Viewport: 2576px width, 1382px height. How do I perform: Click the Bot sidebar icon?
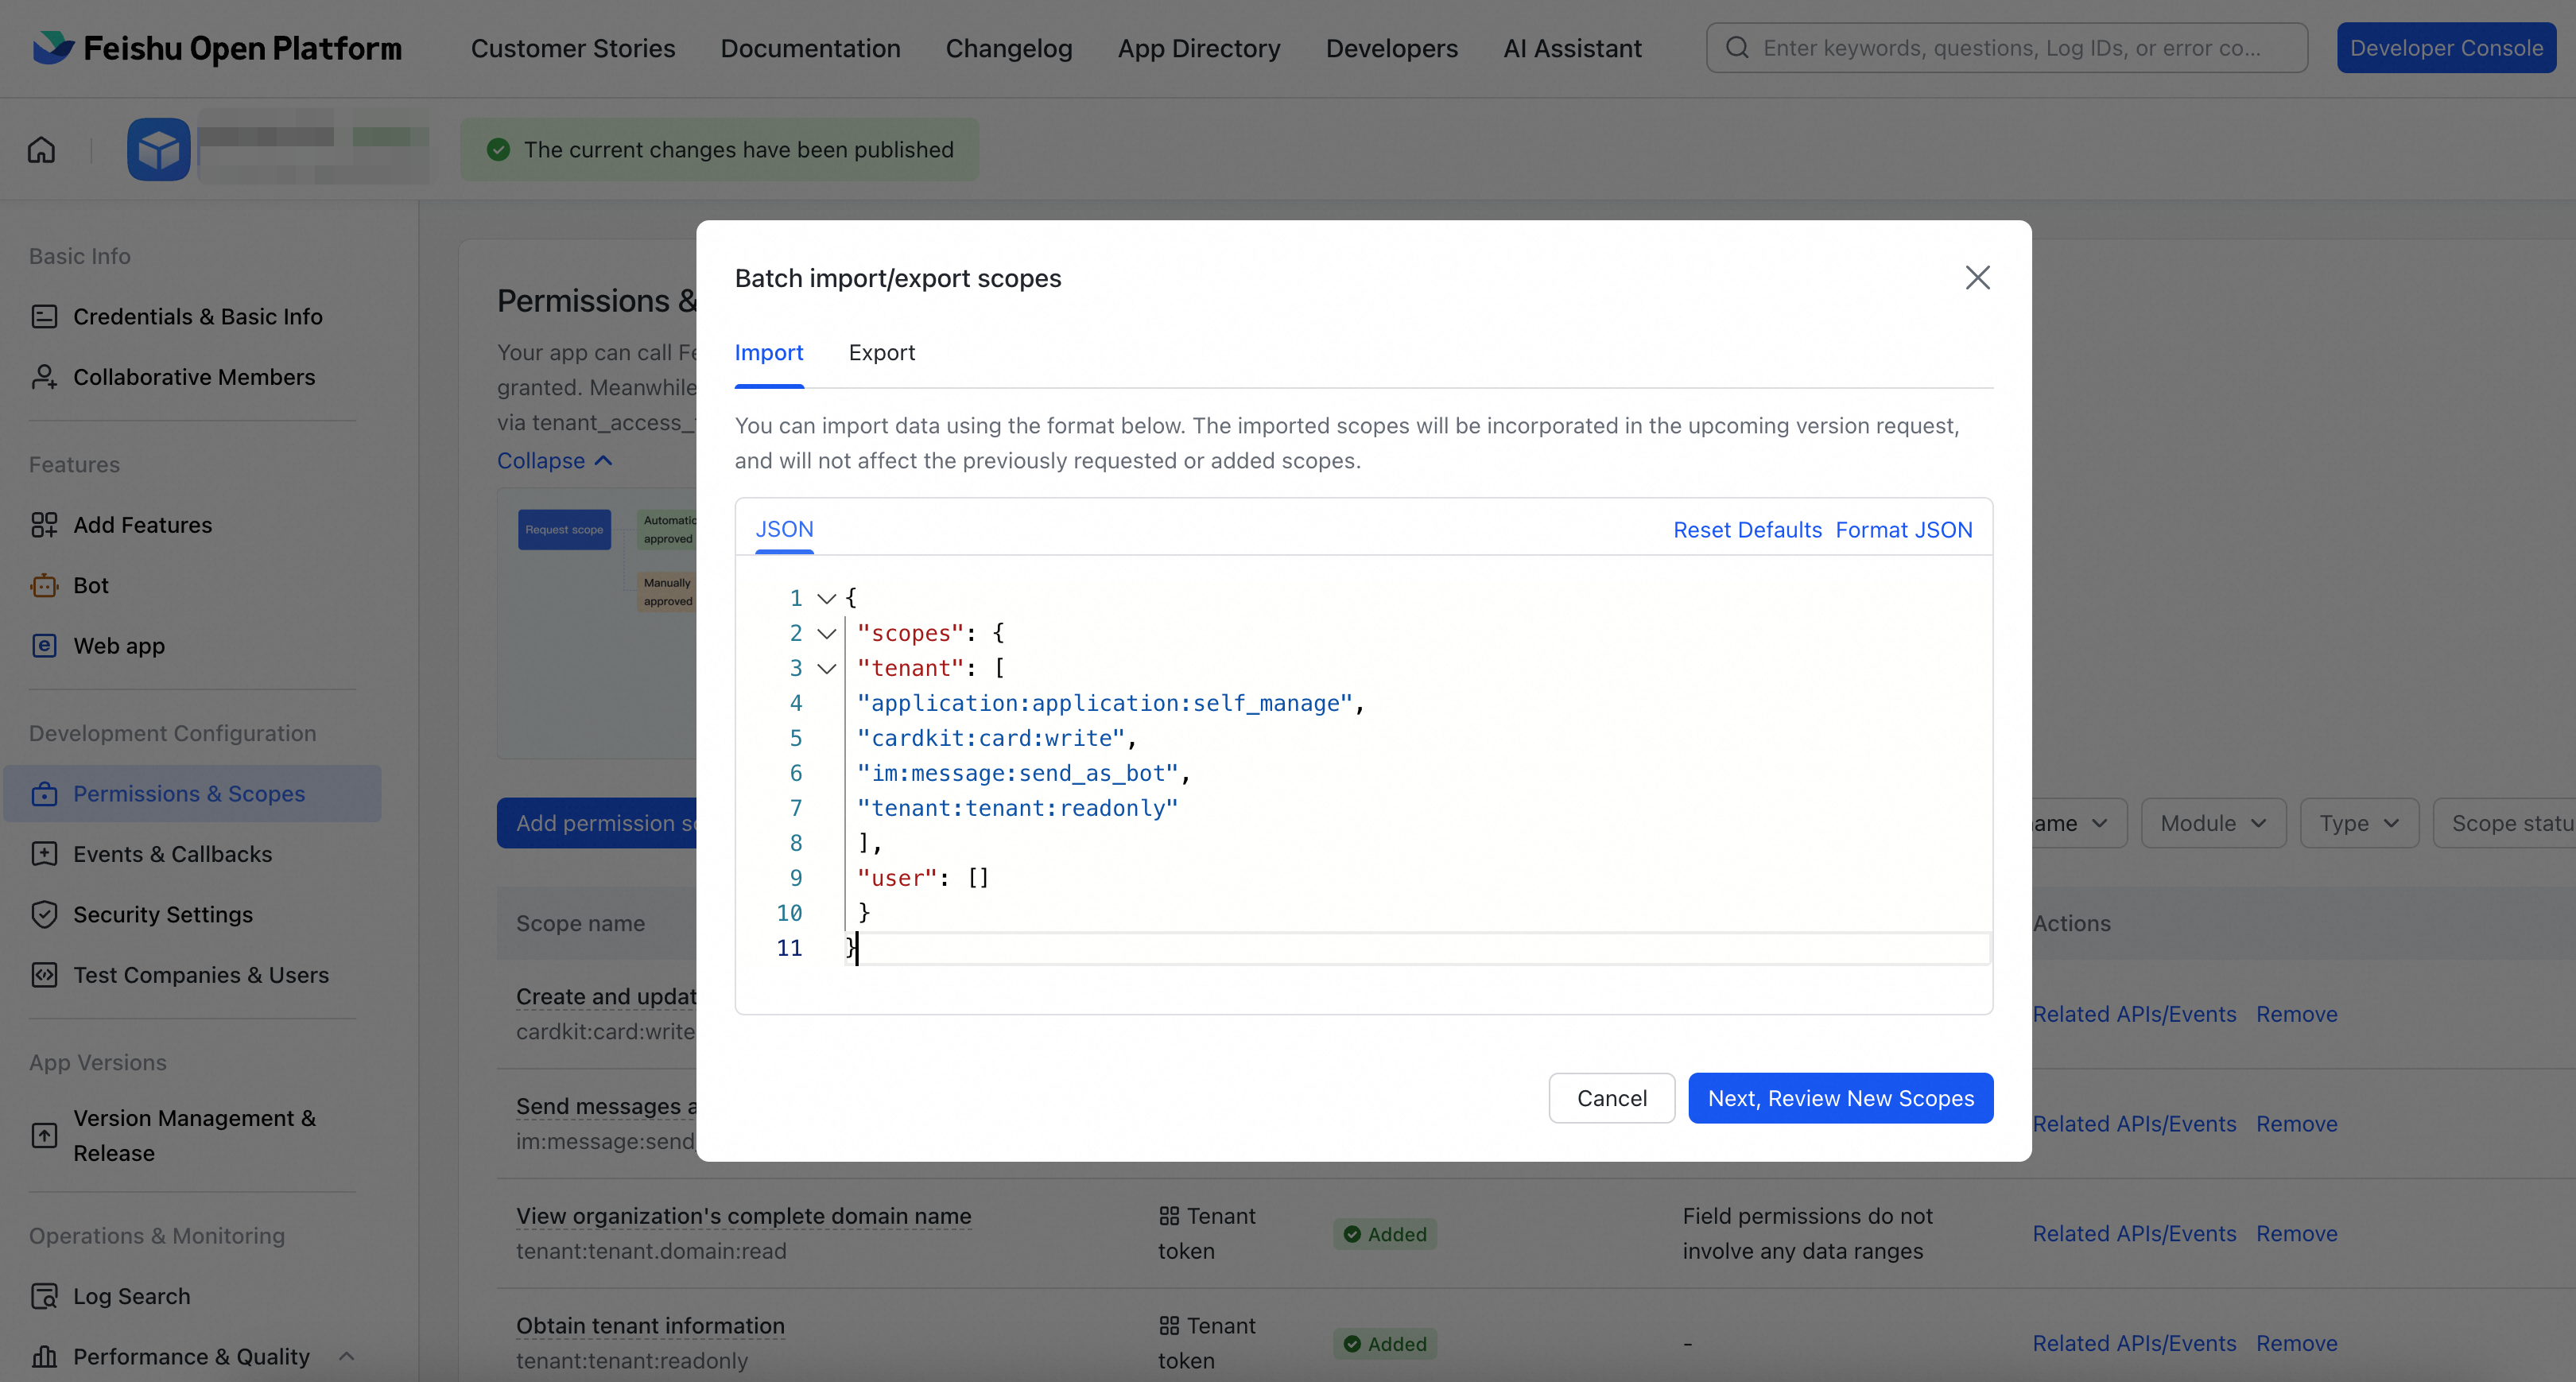(44, 586)
